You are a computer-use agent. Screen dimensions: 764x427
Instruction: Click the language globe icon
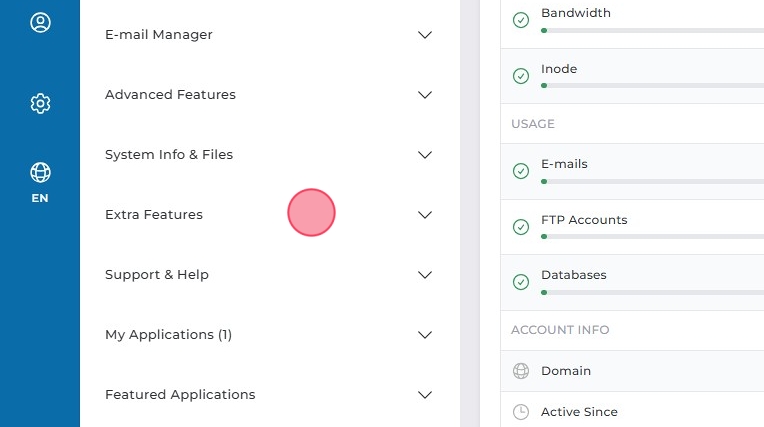[x=40, y=172]
